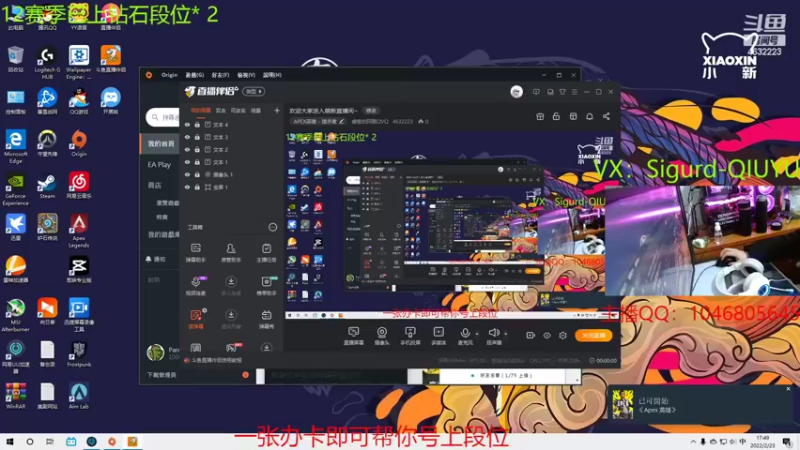Open the 主播任务 streamer tasks tool

[x=266, y=253]
